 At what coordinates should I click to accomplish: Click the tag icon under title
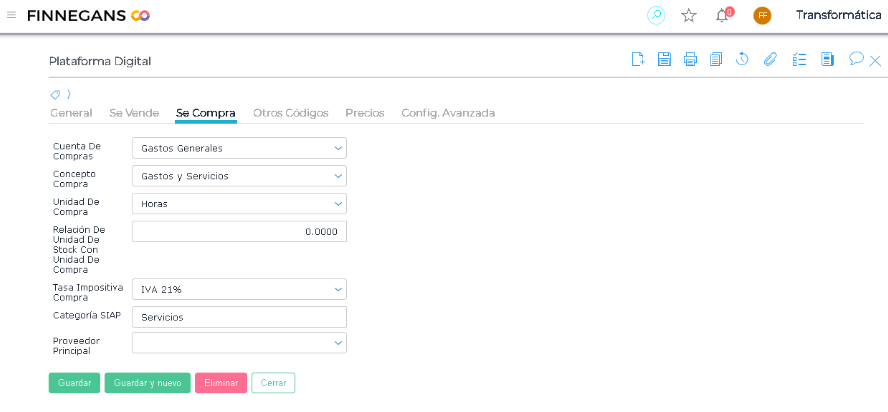56,94
